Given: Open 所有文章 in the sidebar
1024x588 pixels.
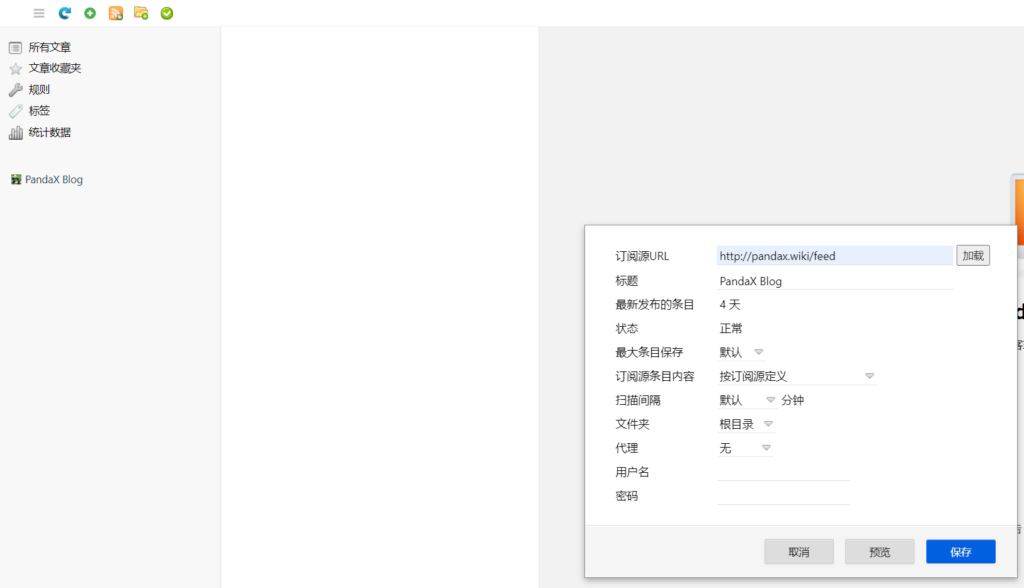Looking at the screenshot, I should click(50, 47).
